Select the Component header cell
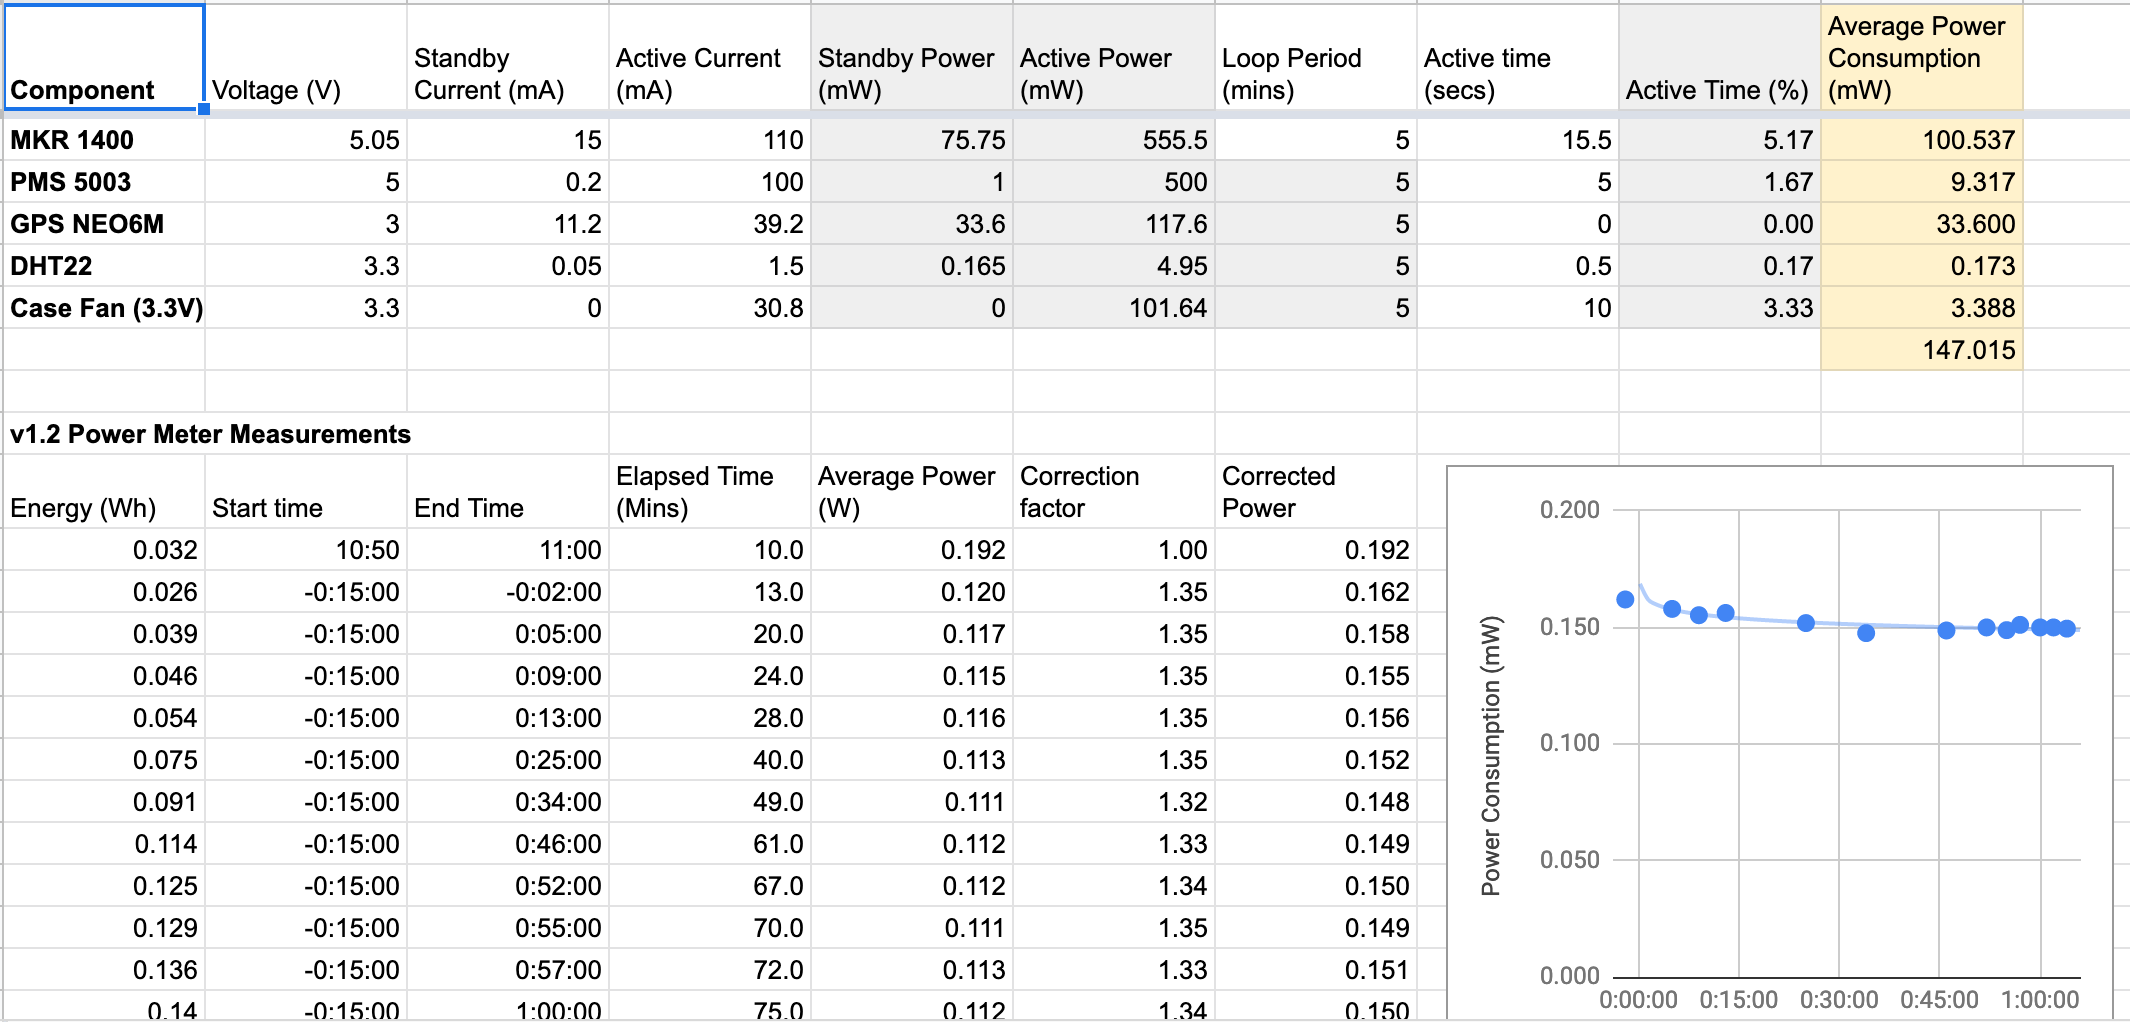 [104, 57]
